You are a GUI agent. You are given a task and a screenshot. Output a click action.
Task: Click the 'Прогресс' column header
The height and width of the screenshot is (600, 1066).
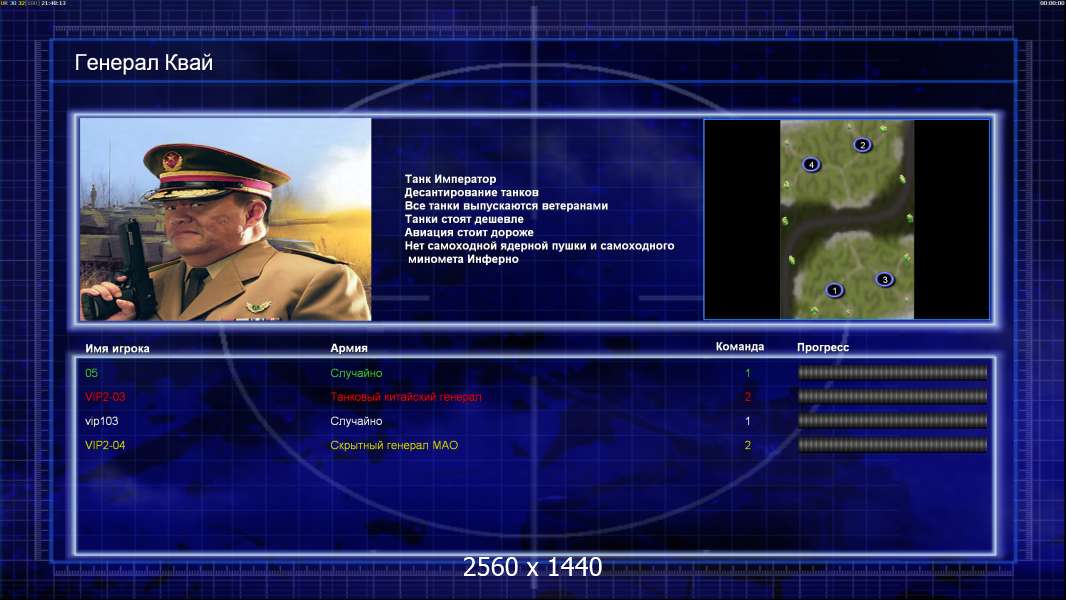(823, 347)
